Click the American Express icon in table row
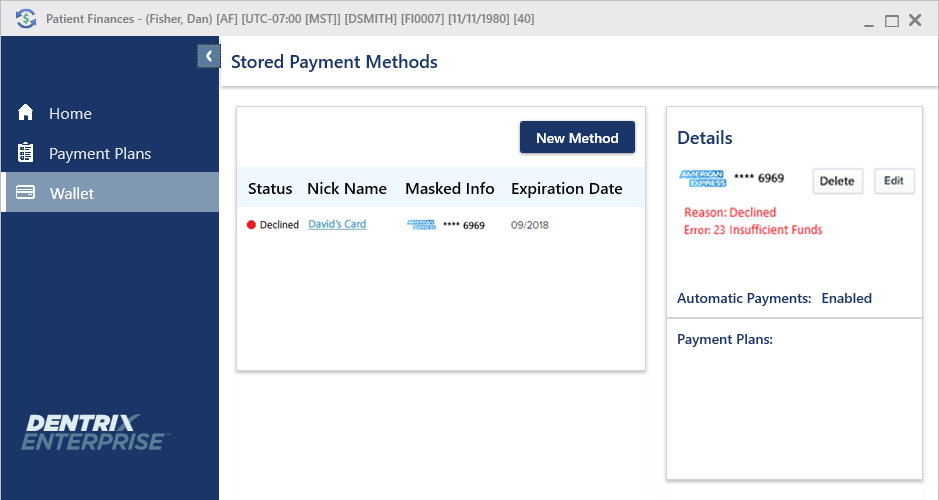Screen dimensions: 939x500 (x=422, y=225)
